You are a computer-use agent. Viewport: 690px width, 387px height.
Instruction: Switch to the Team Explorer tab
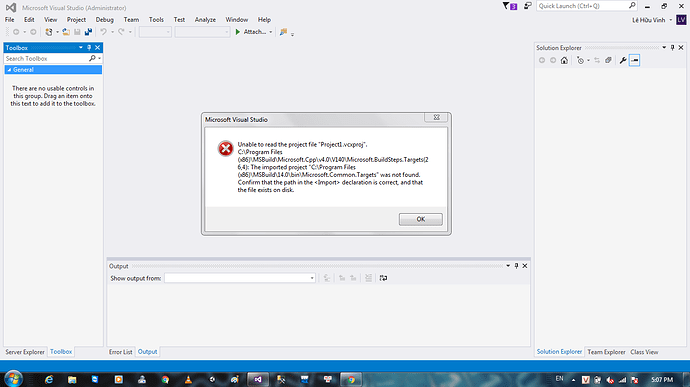pyautogui.click(x=606, y=352)
